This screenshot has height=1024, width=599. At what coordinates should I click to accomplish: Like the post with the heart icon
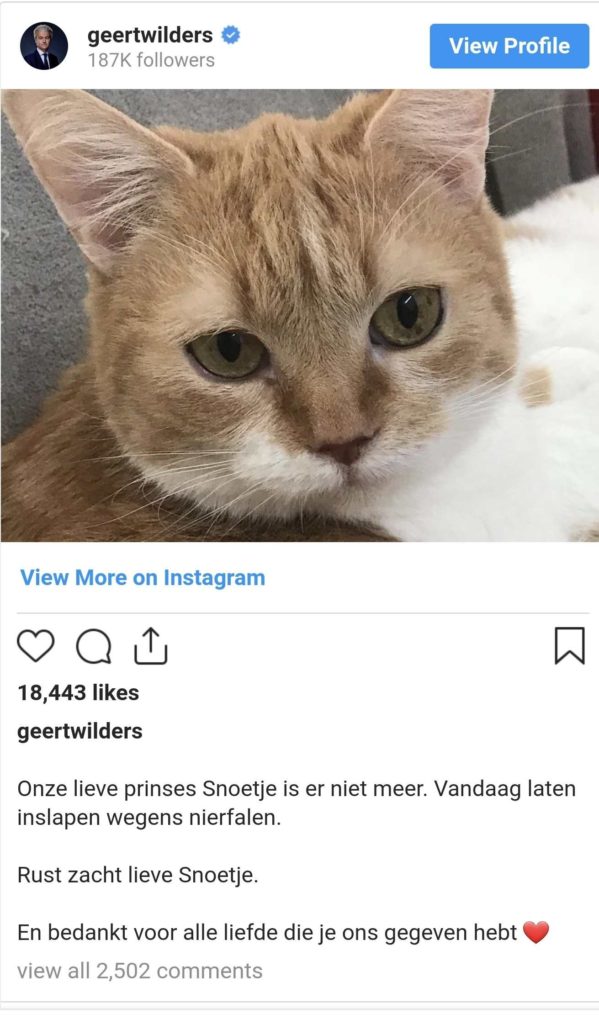(35, 646)
